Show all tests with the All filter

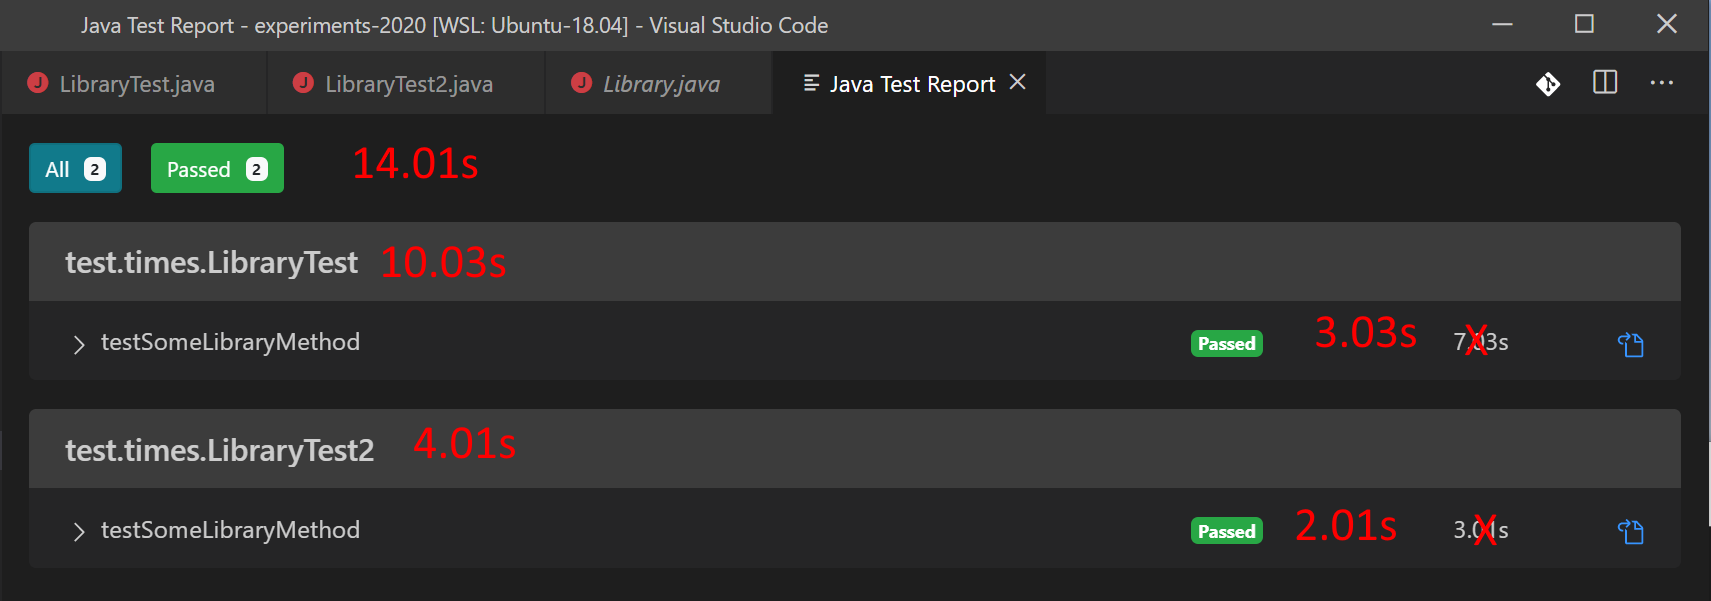[x=75, y=169]
